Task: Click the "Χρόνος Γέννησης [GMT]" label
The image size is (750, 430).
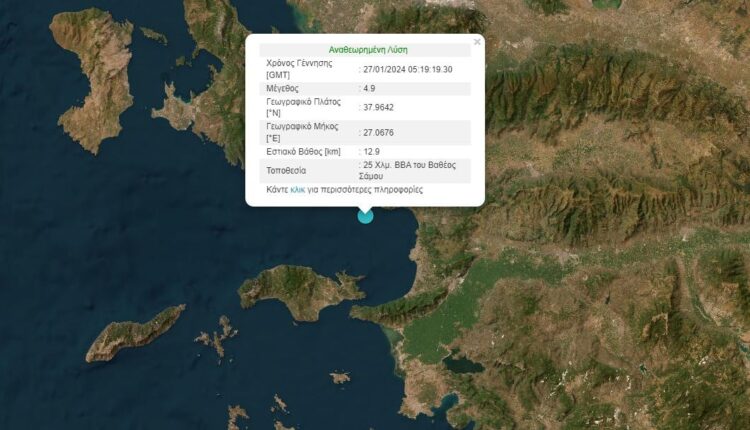Action: tap(300, 68)
